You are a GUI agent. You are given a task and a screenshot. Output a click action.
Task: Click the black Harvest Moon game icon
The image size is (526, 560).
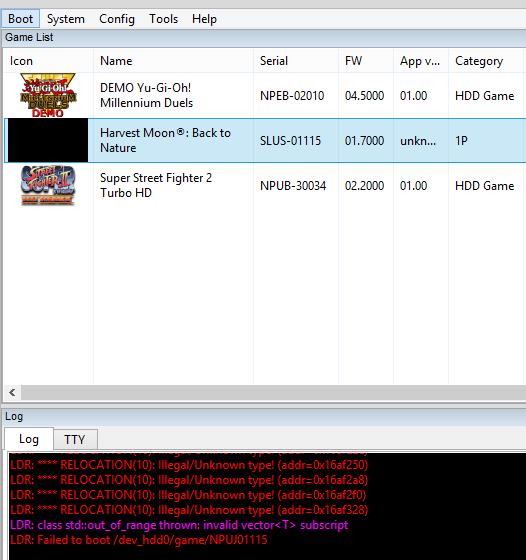pos(48,140)
